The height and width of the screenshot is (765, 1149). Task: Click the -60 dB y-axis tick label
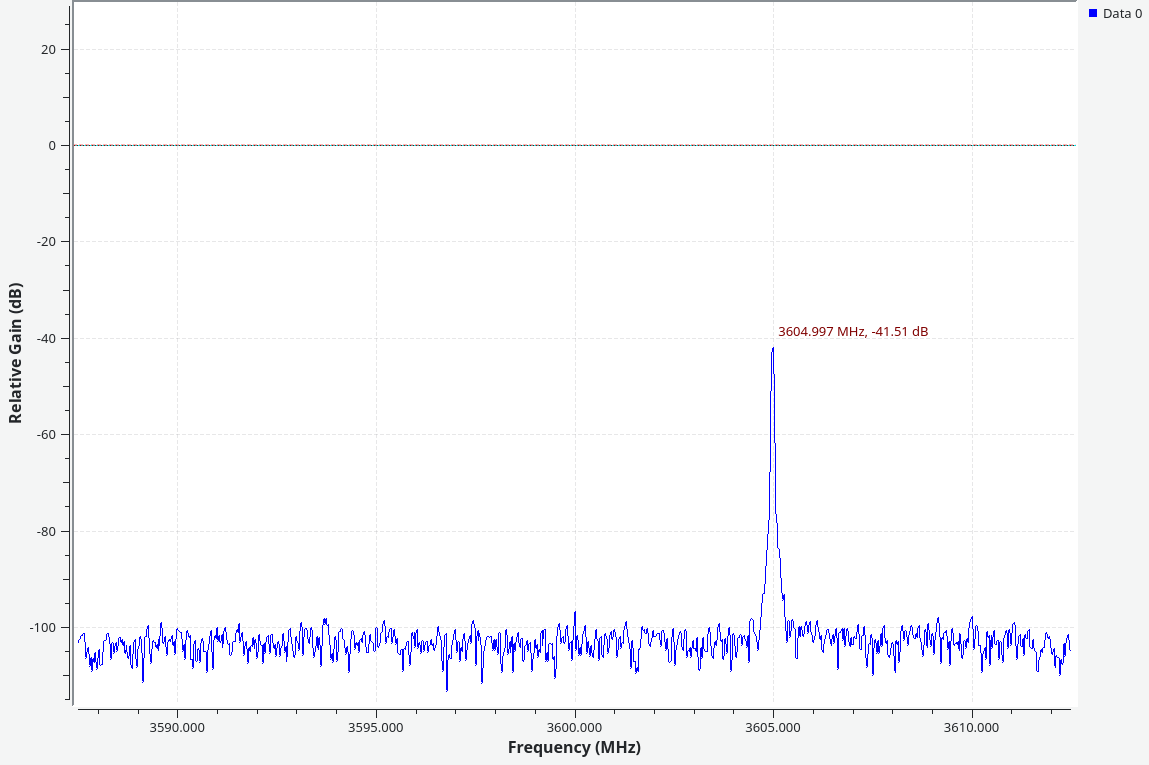[46, 435]
